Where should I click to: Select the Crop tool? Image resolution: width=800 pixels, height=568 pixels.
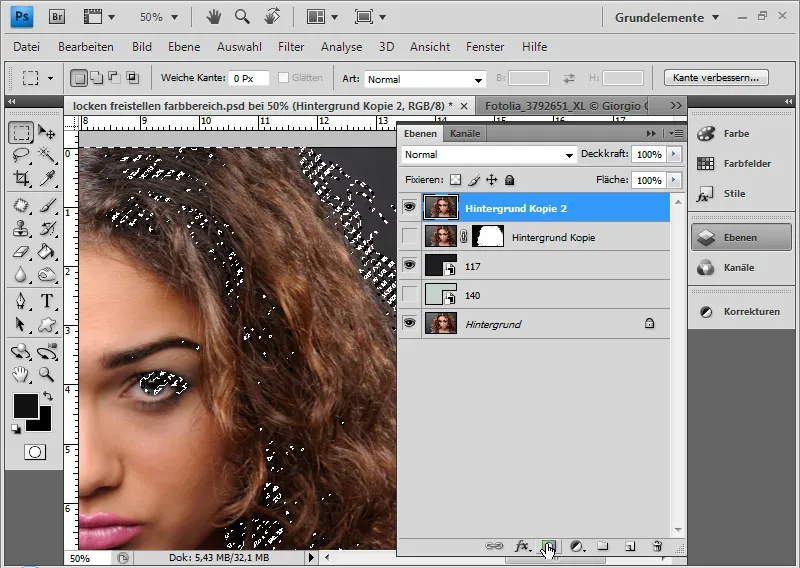(21, 178)
